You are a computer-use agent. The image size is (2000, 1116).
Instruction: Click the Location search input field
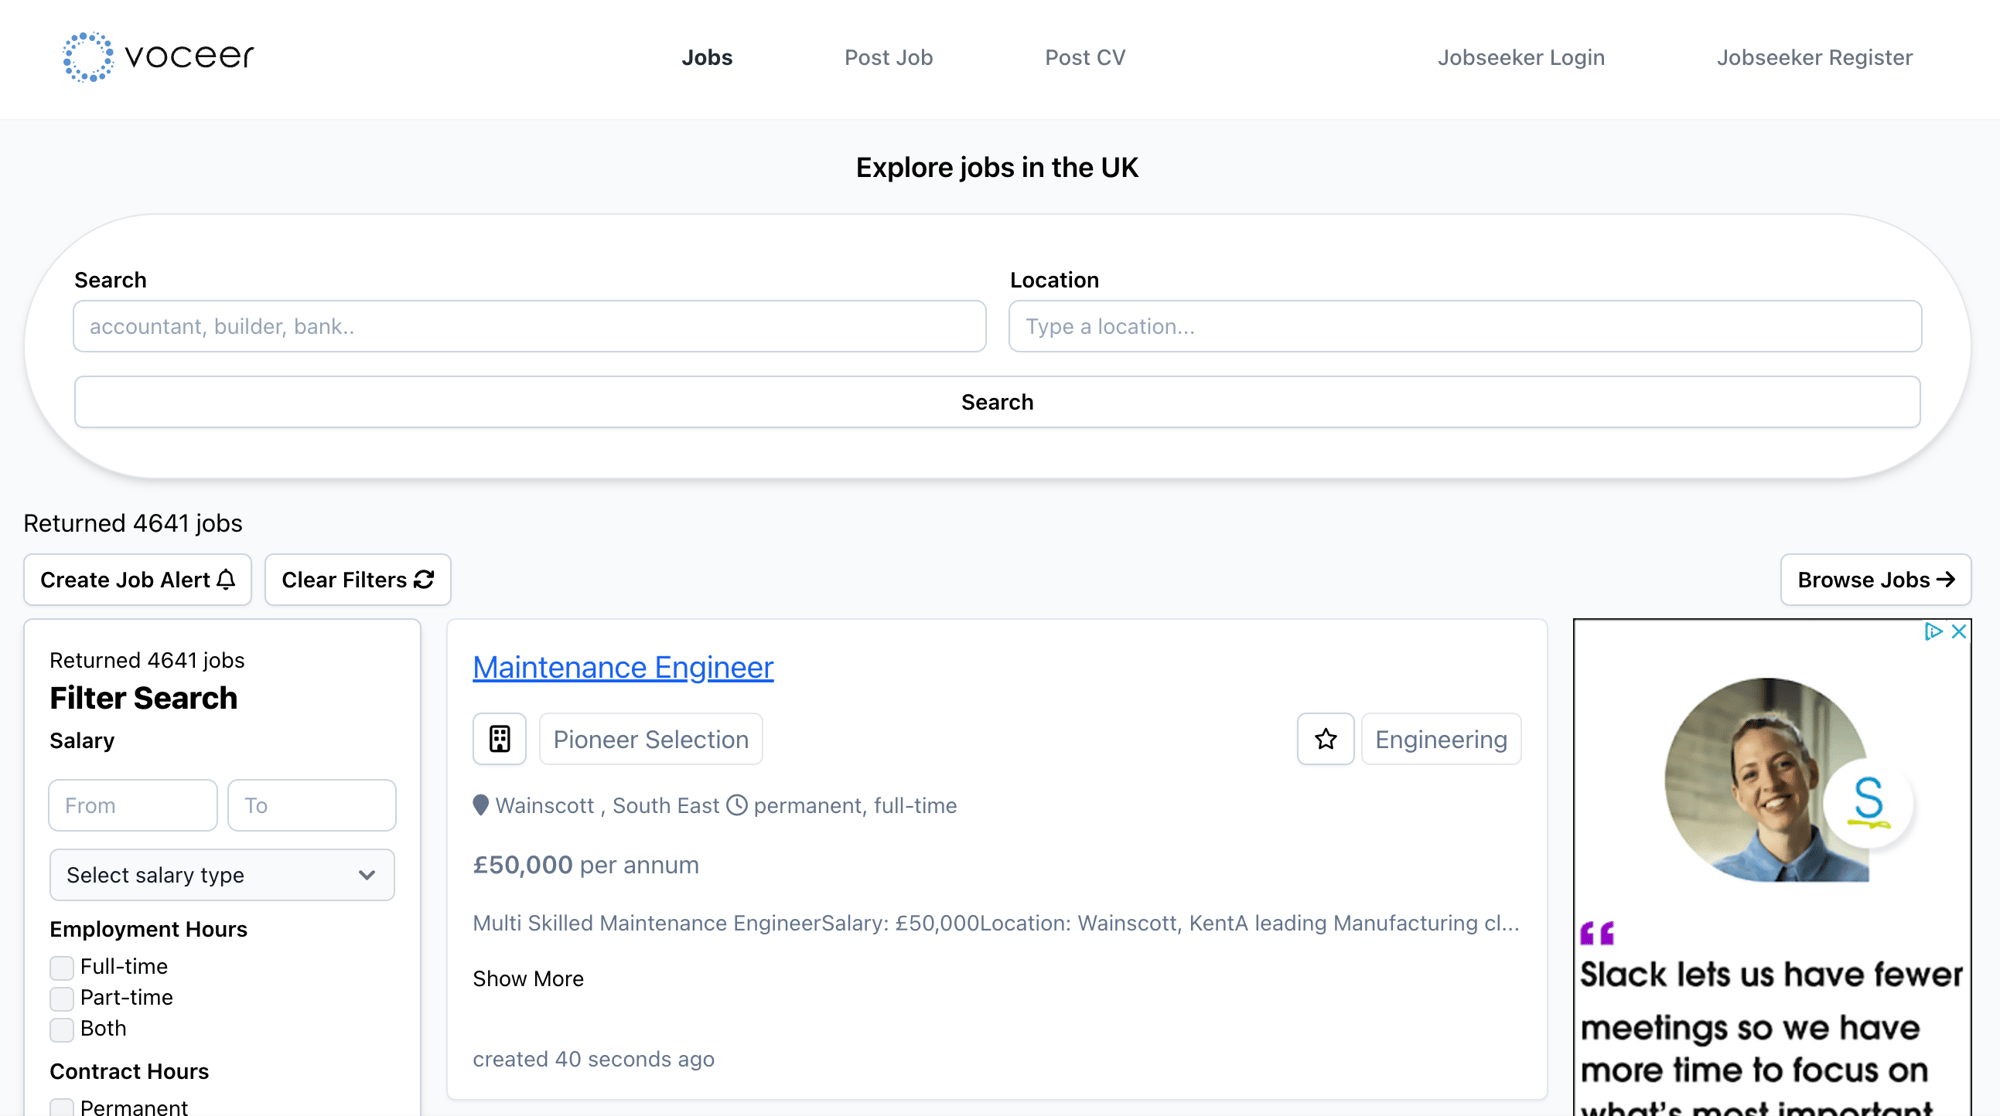(1466, 326)
